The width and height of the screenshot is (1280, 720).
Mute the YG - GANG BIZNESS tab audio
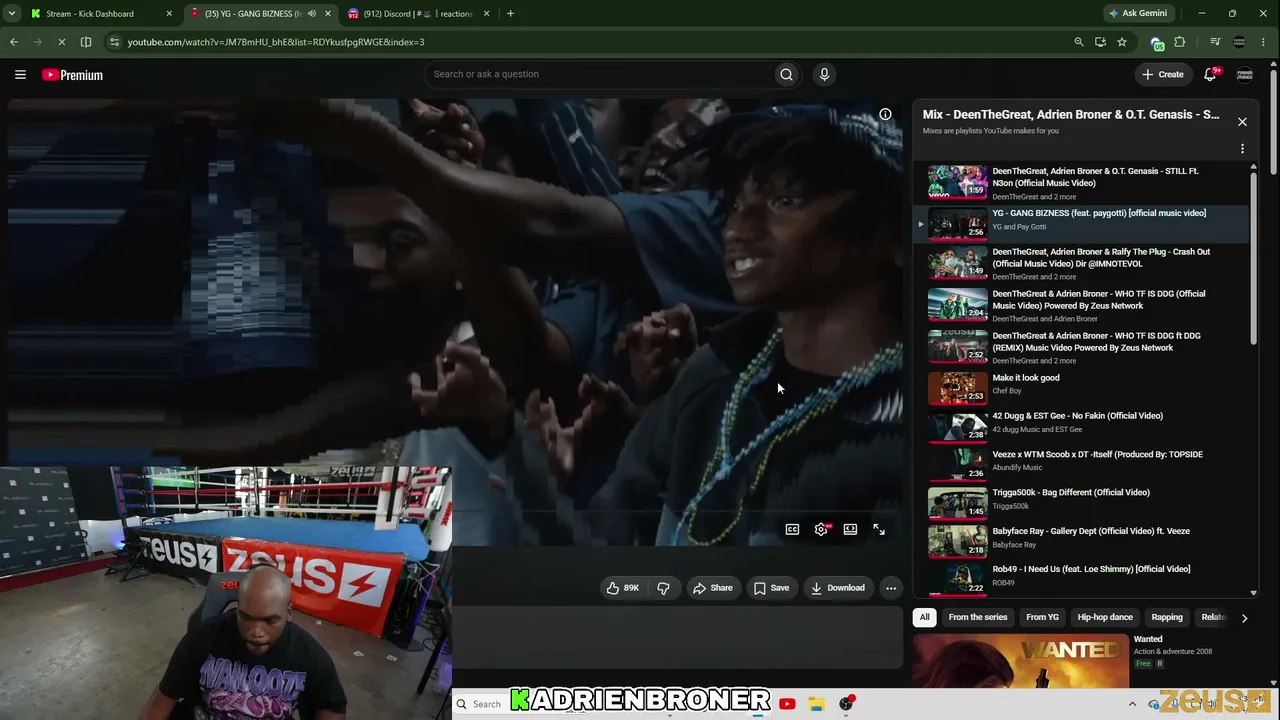pos(312,14)
